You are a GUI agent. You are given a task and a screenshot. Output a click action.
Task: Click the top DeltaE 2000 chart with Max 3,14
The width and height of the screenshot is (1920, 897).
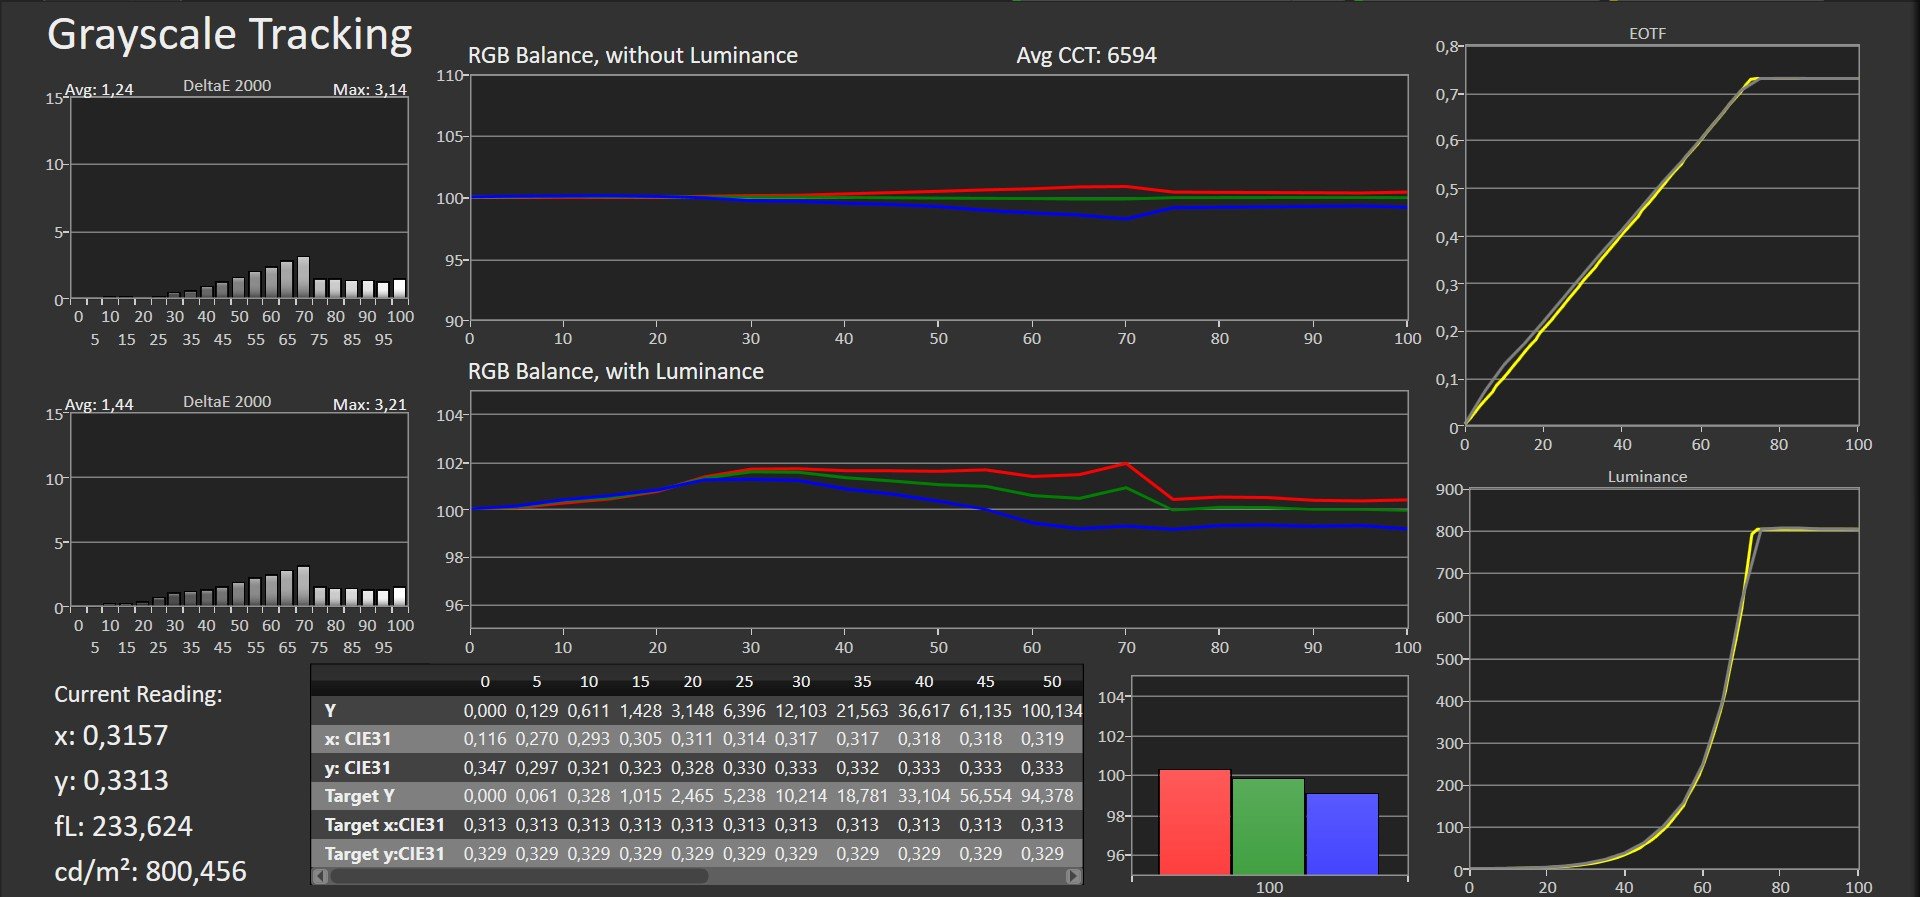pos(238,198)
